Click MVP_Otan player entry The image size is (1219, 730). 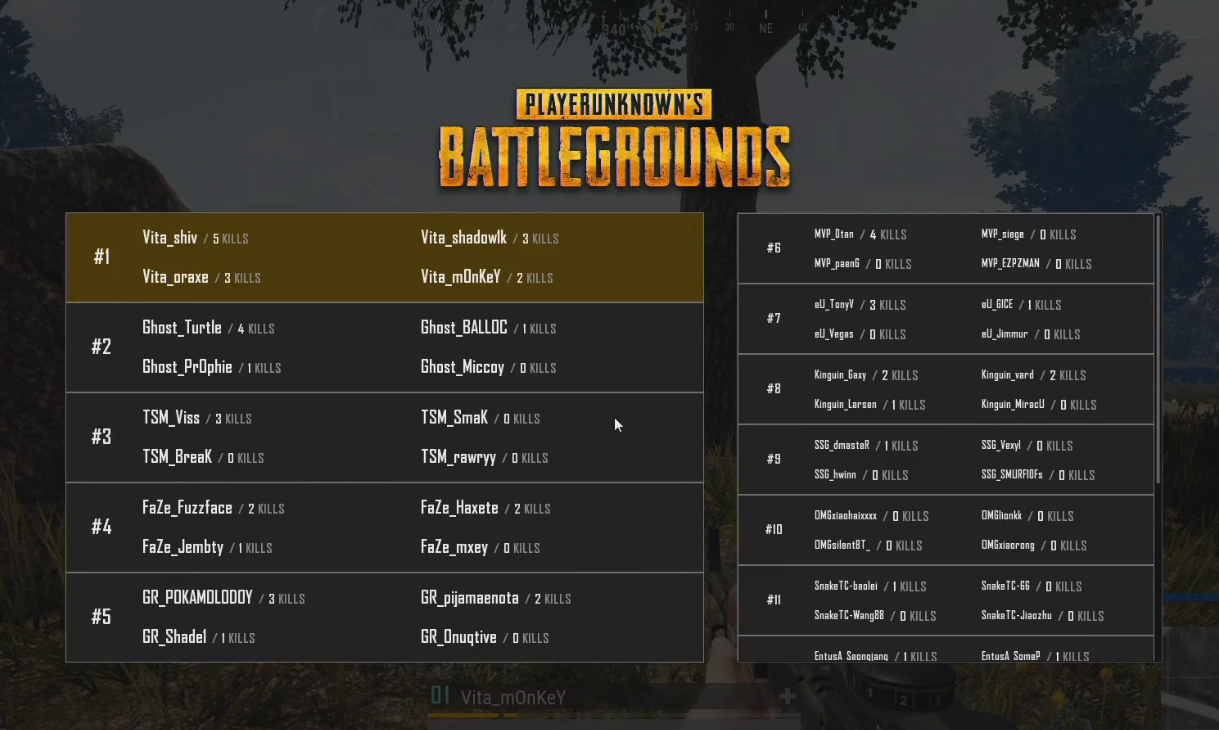pos(834,234)
